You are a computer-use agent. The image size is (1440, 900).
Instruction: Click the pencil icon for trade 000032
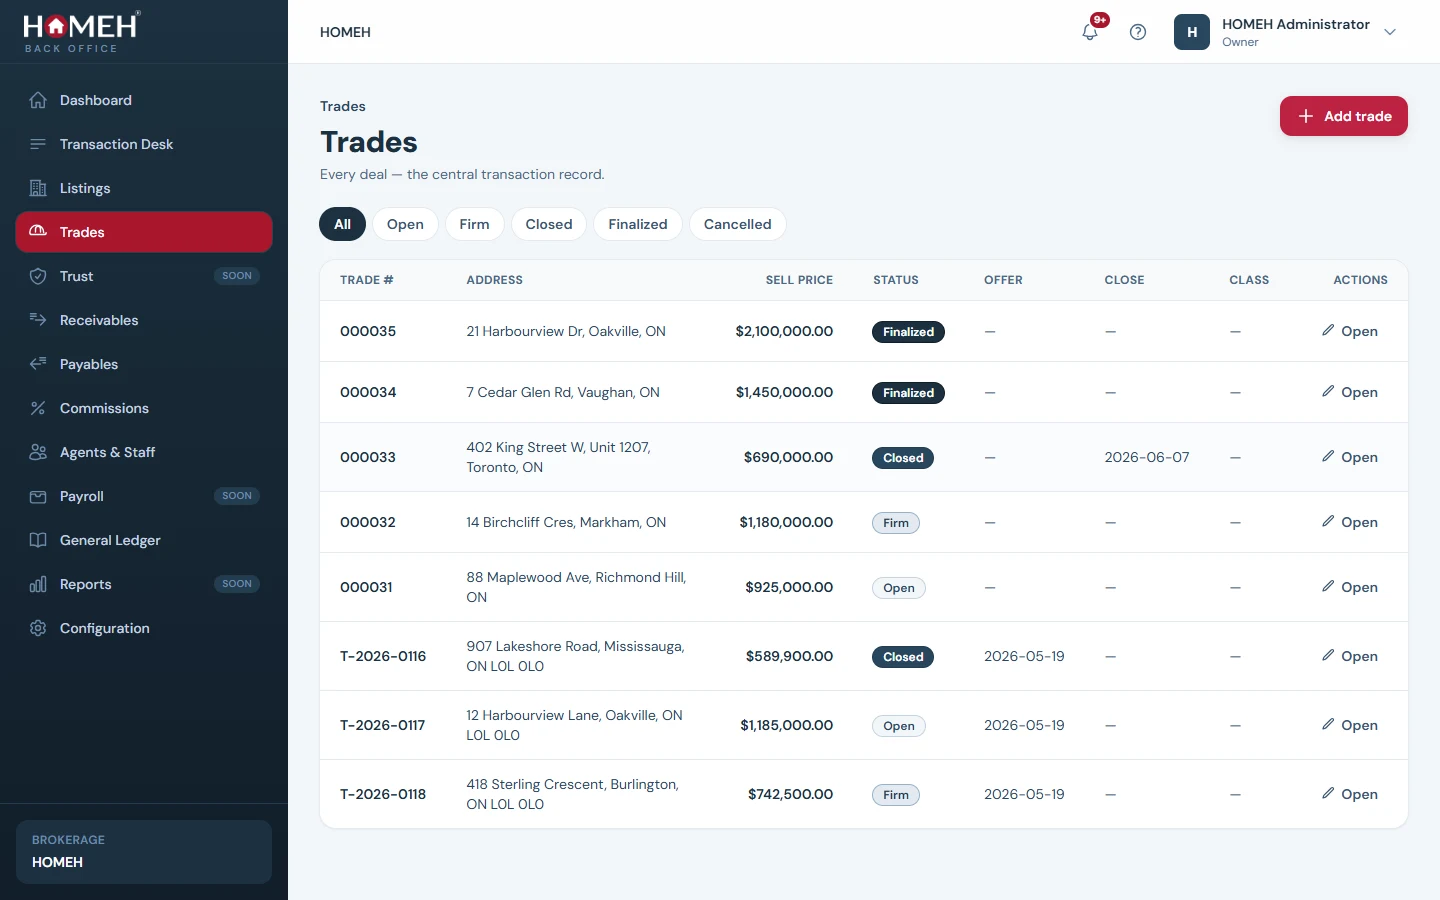click(1328, 521)
